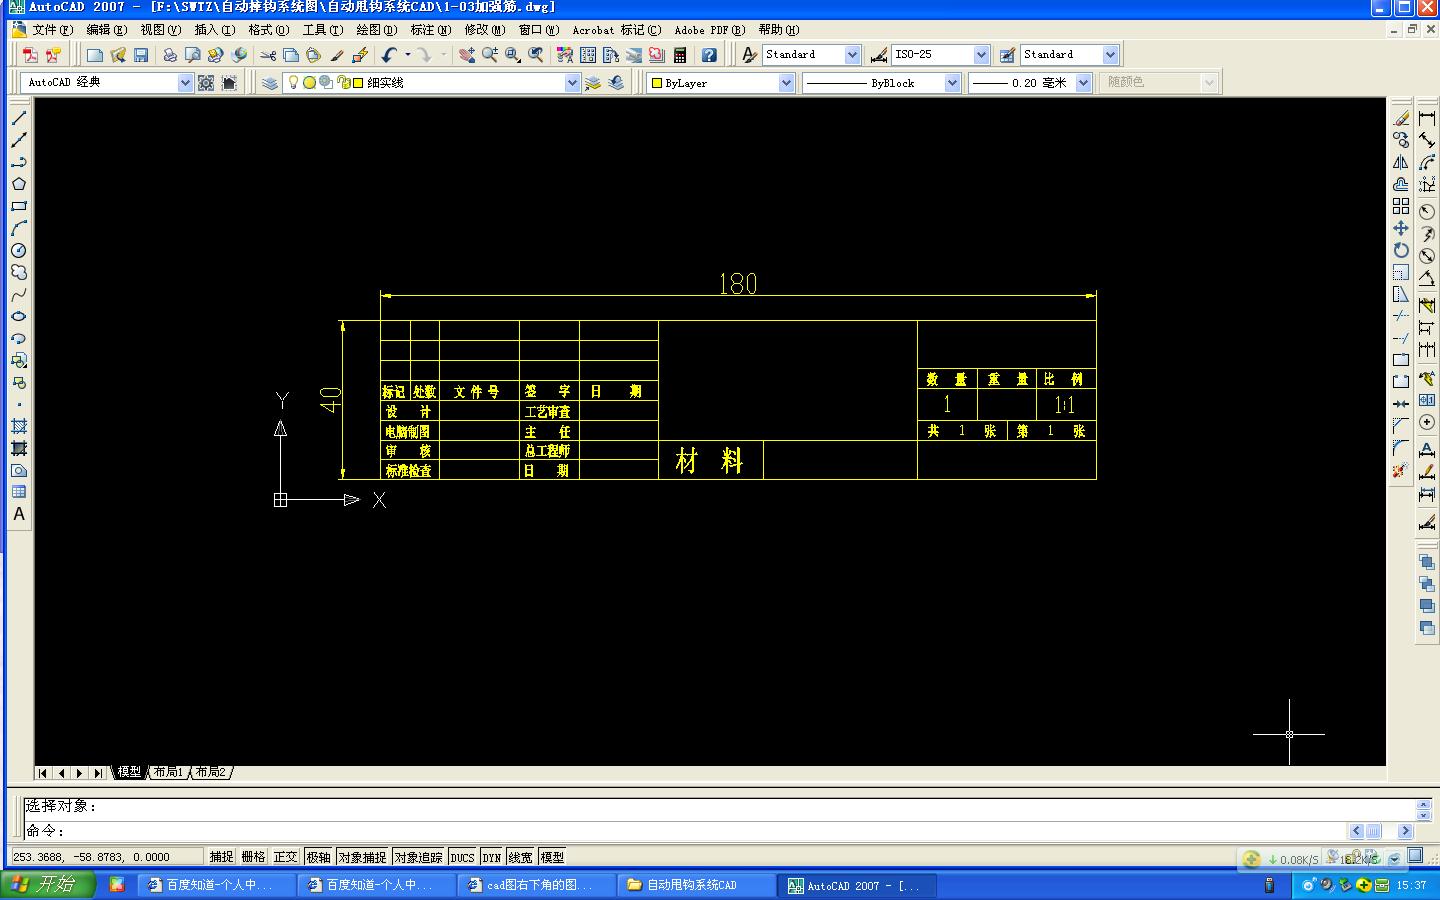Click the Mirror tool
The height and width of the screenshot is (900, 1440).
[1401, 162]
